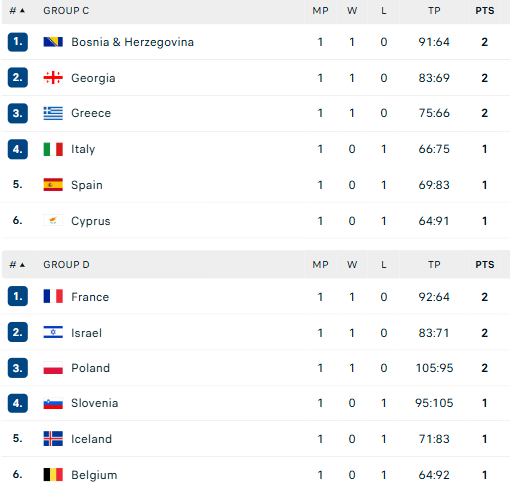Click the Spain flag icon
Screen dimensions: 510x491
pyautogui.click(x=53, y=185)
